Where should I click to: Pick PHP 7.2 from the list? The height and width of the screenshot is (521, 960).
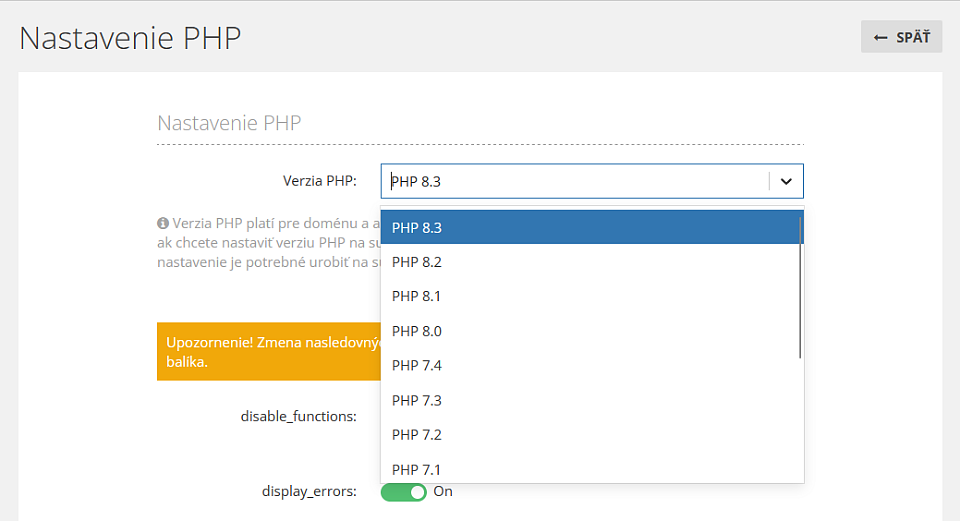(x=591, y=435)
